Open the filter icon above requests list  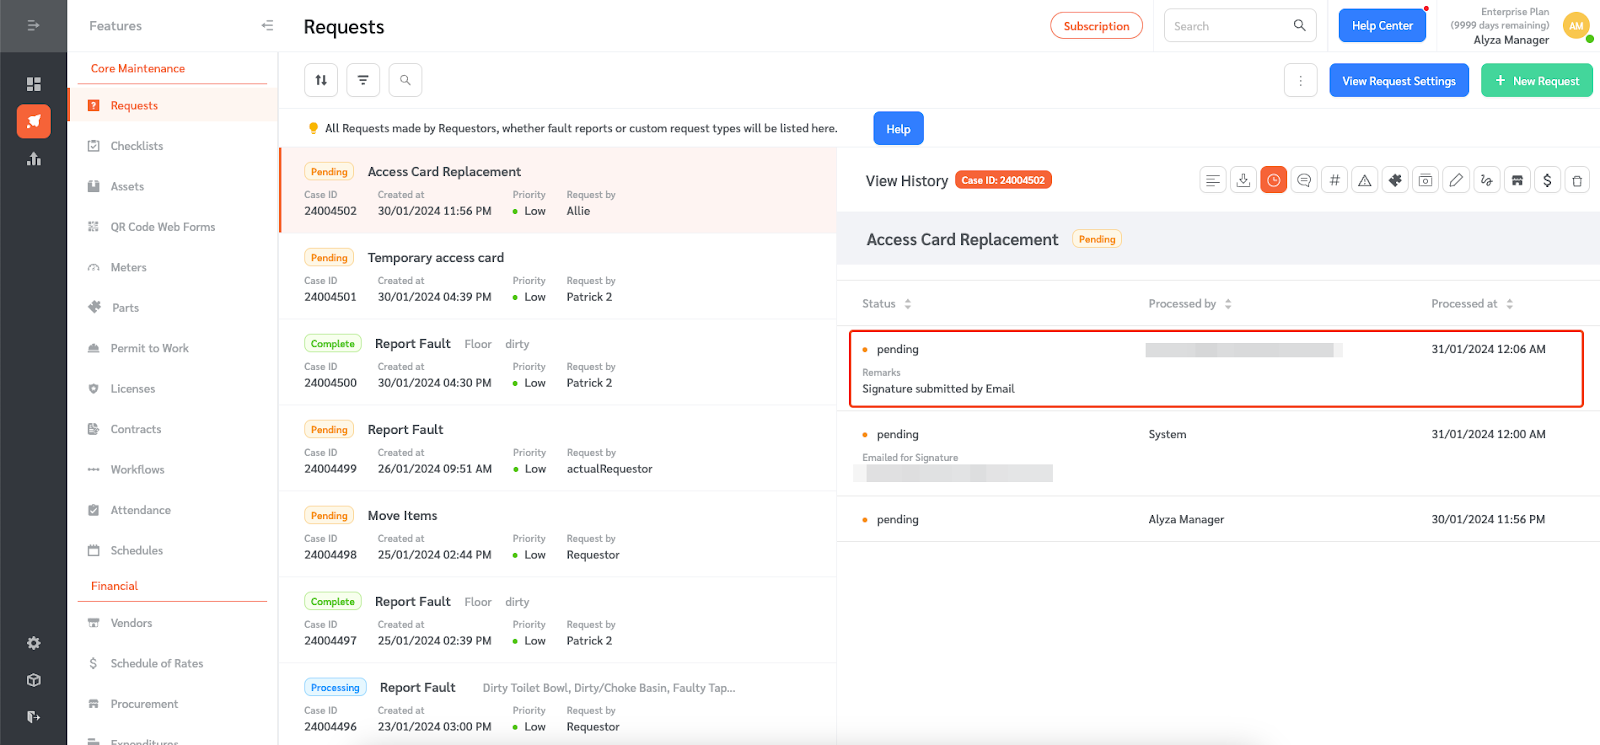[363, 80]
